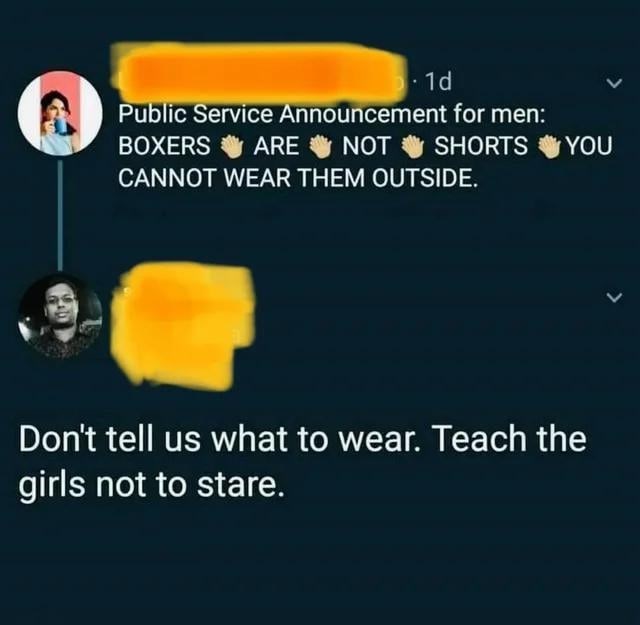Click the word YOU ending the second line
The height and width of the screenshot is (625, 640).
pyautogui.click(x=590, y=146)
